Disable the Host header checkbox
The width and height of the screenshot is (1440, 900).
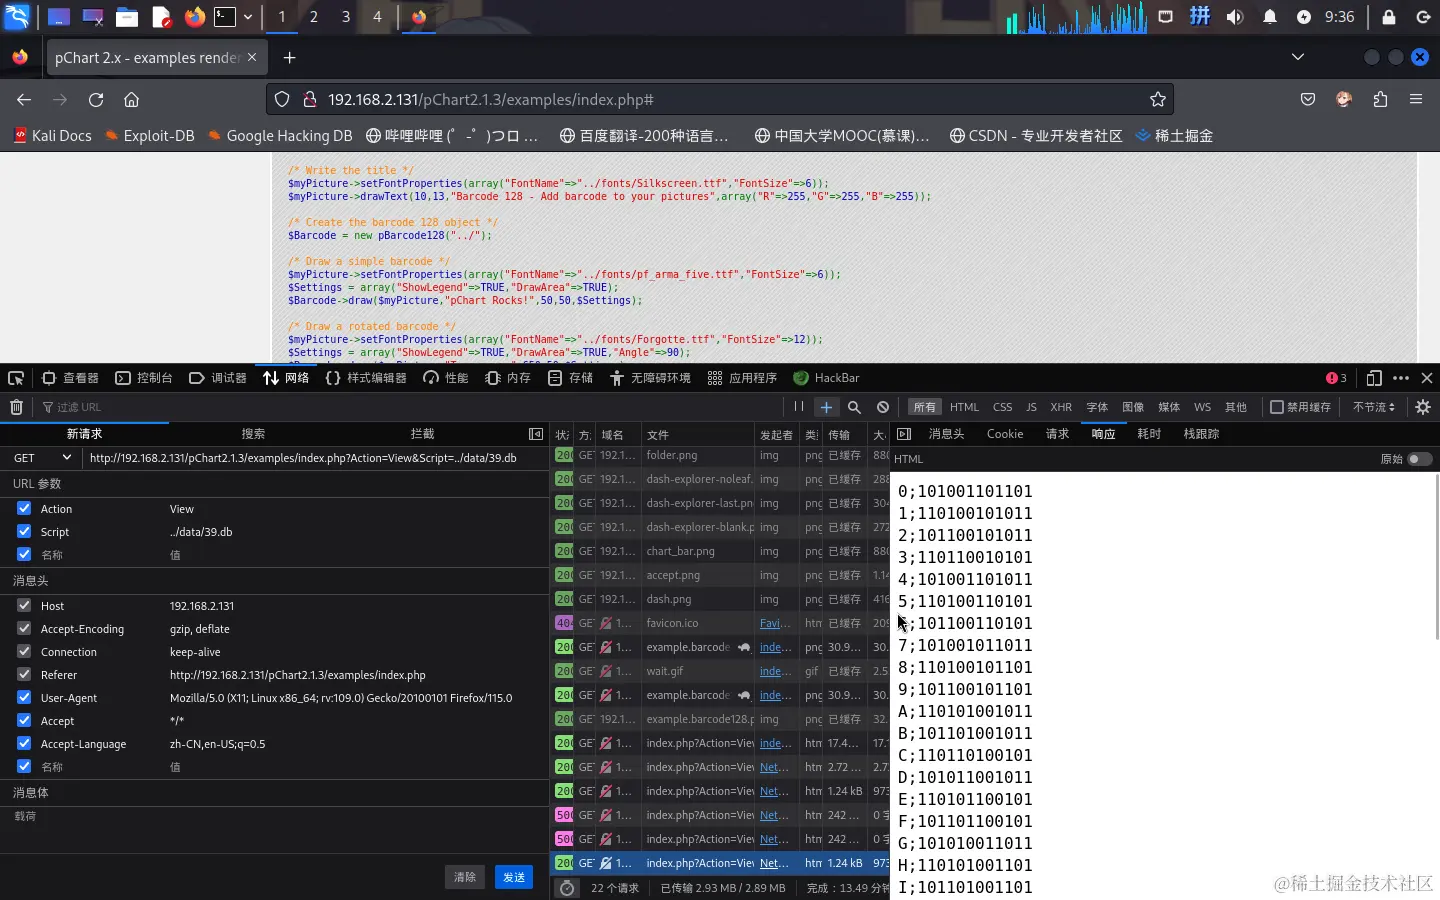pos(24,606)
